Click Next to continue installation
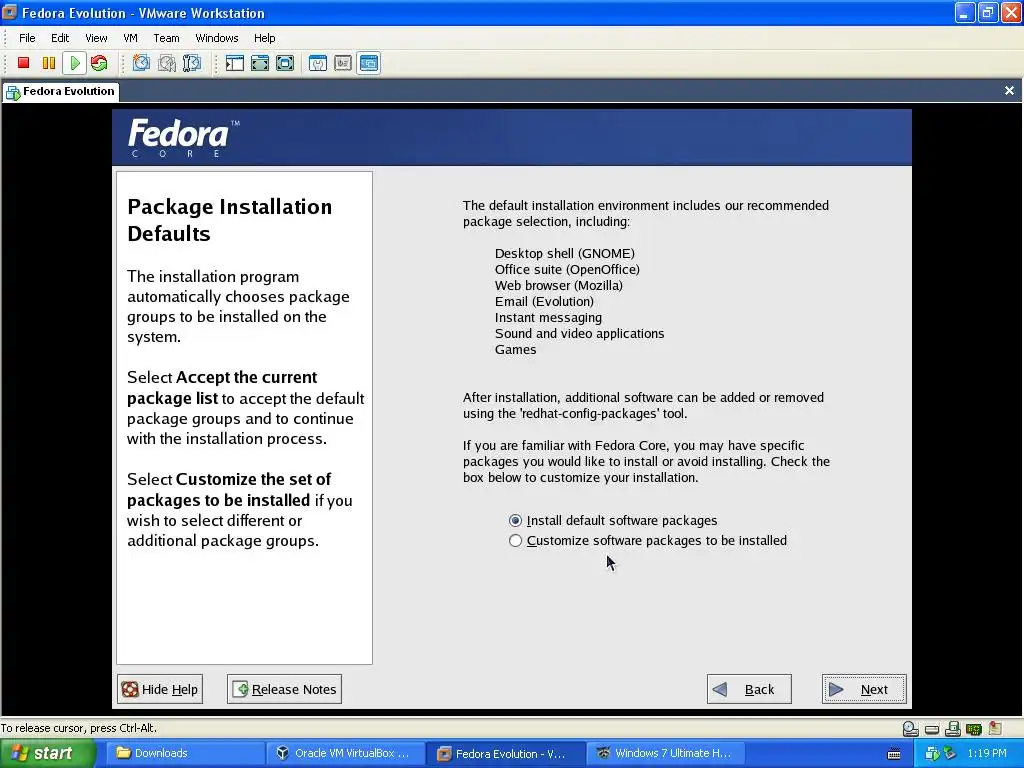This screenshot has height=768, width=1024. coord(864,689)
